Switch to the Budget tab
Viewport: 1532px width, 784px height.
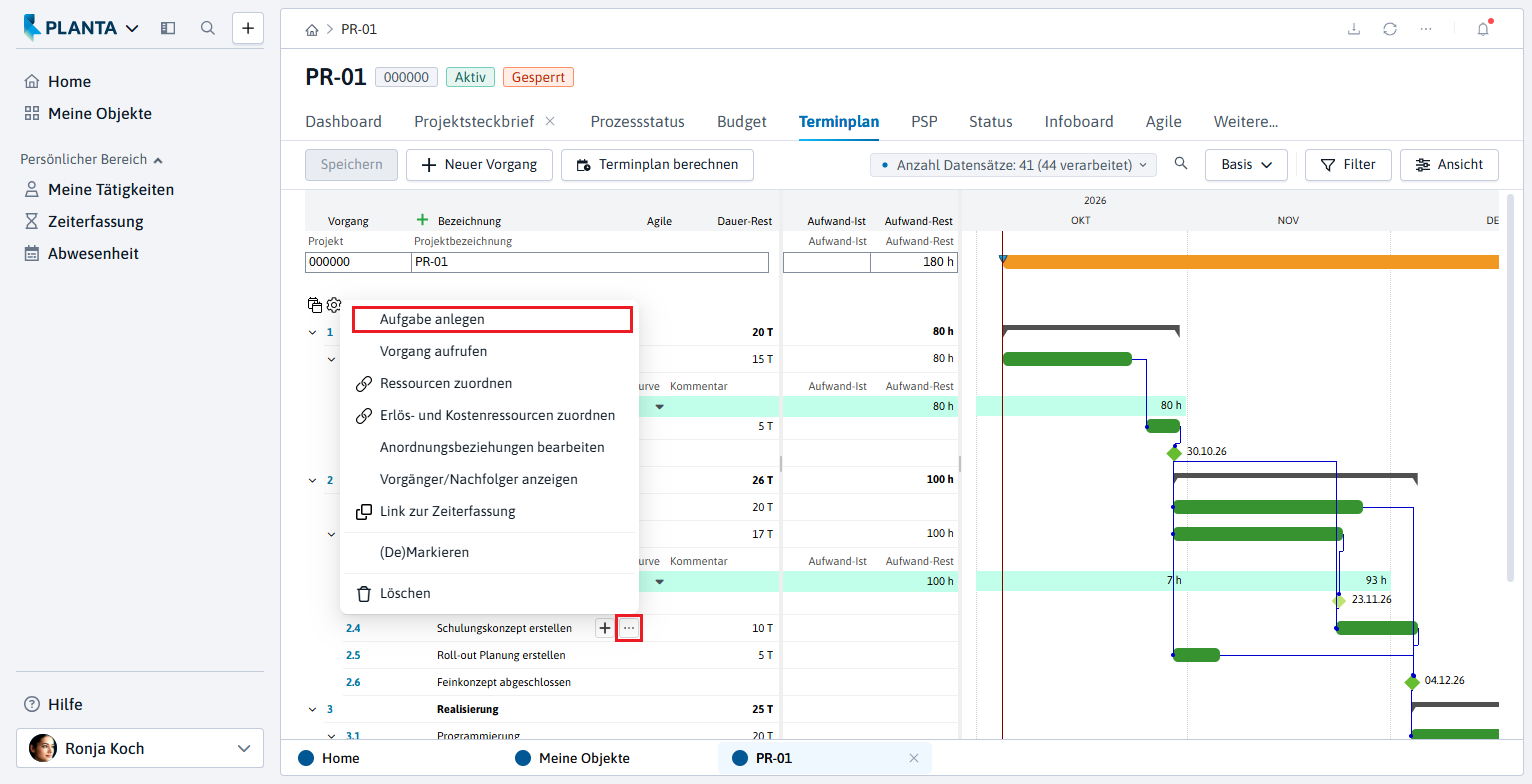[x=742, y=122]
